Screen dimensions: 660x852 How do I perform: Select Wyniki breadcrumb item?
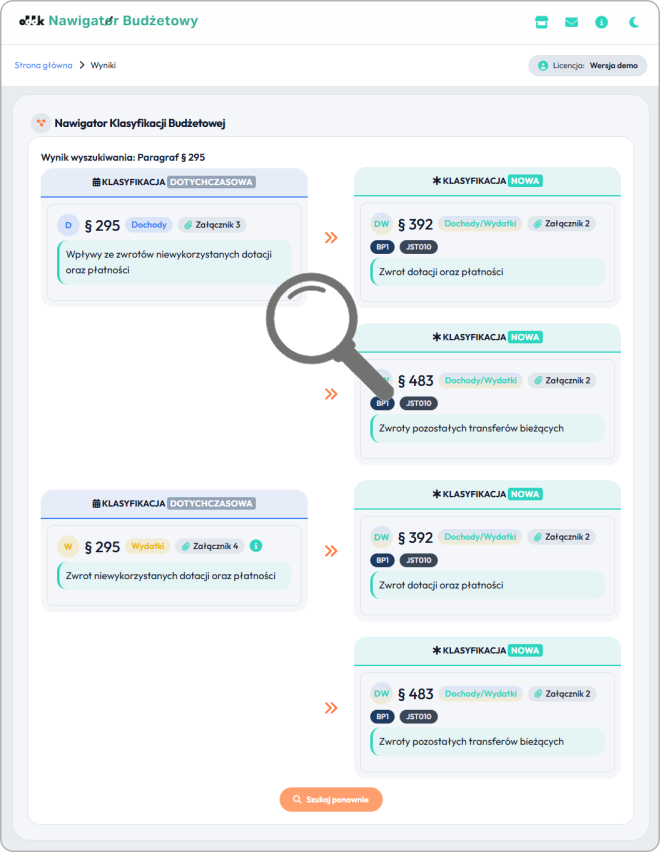(103, 65)
